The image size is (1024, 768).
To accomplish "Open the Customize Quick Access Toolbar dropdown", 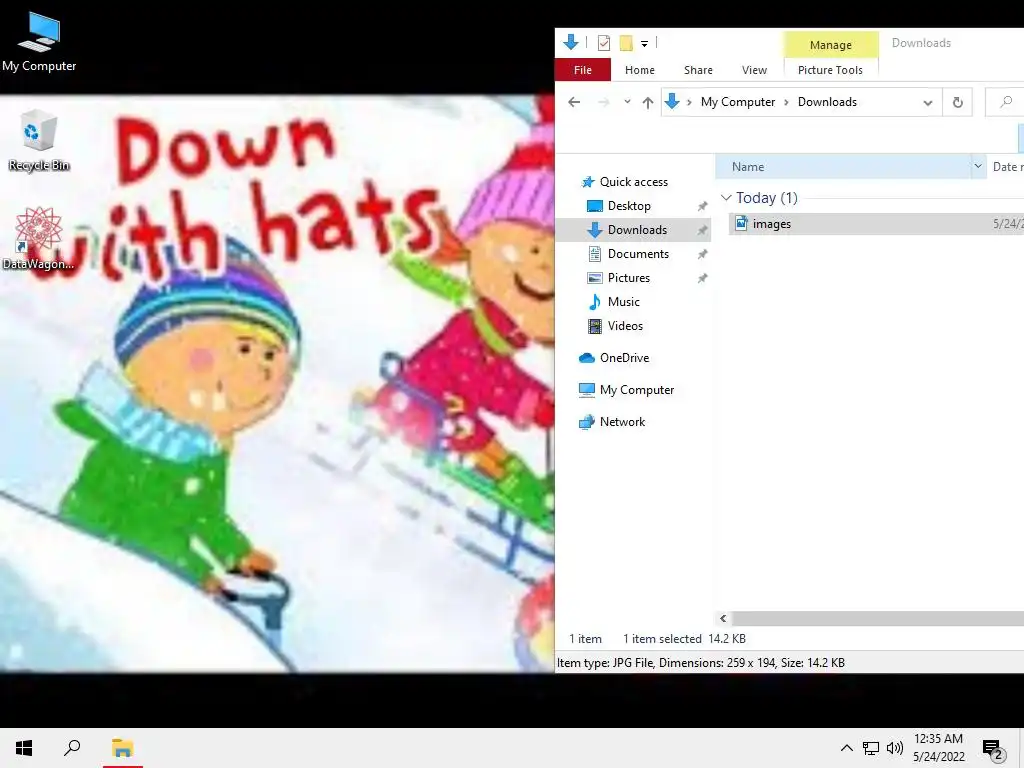I will [x=644, y=44].
